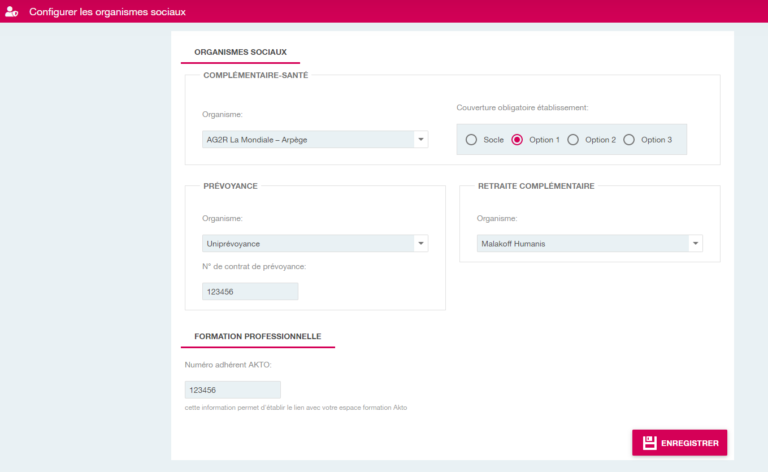This screenshot has width=768, height=472.
Task: Click the Couverture obligatoire établissement label
Action: pyautogui.click(x=522, y=107)
